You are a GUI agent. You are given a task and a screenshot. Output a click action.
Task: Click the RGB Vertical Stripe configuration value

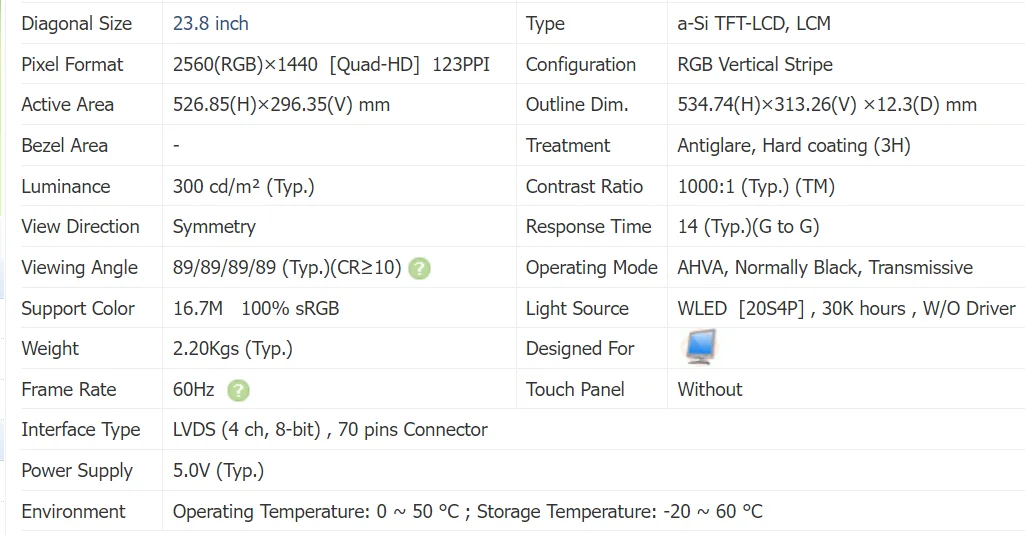click(x=755, y=64)
